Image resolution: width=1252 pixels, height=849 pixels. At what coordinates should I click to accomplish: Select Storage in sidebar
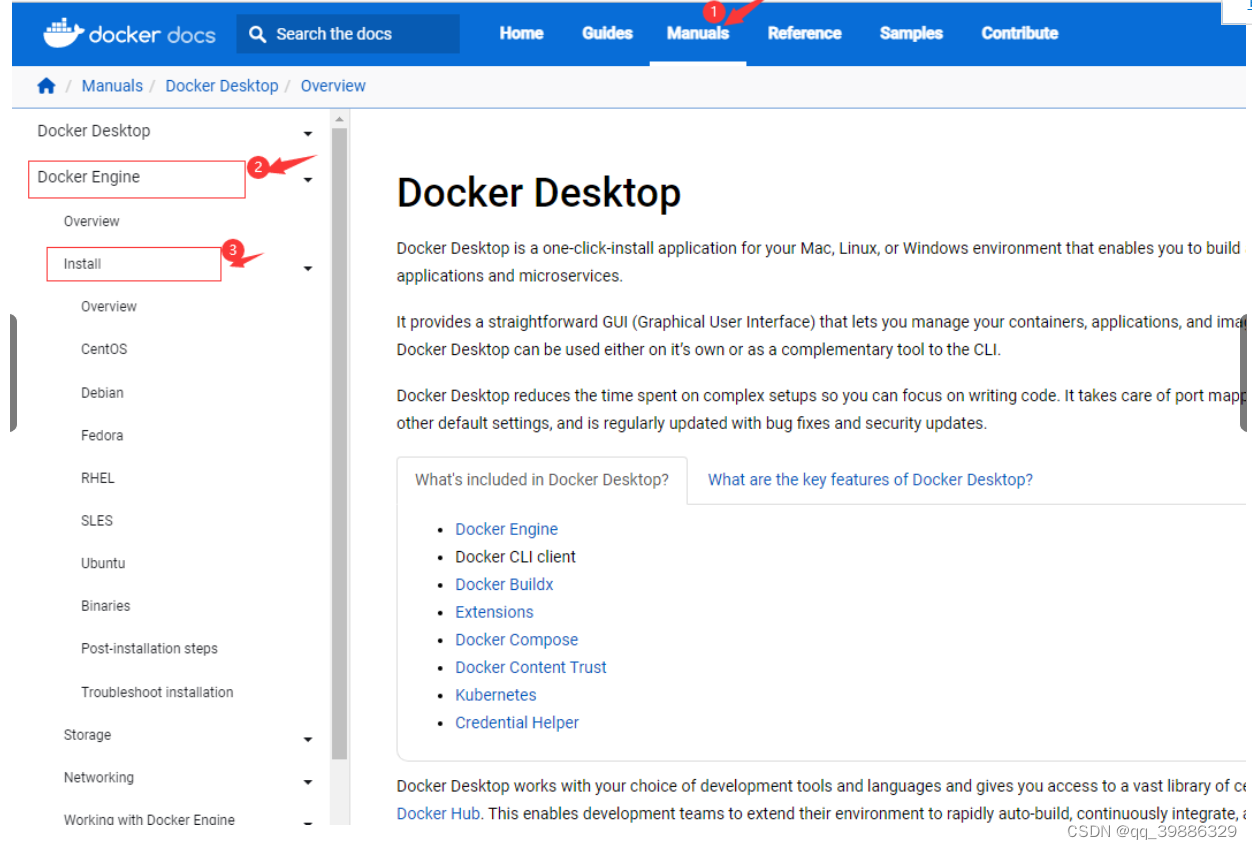pyautogui.click(x=87, y=735)
